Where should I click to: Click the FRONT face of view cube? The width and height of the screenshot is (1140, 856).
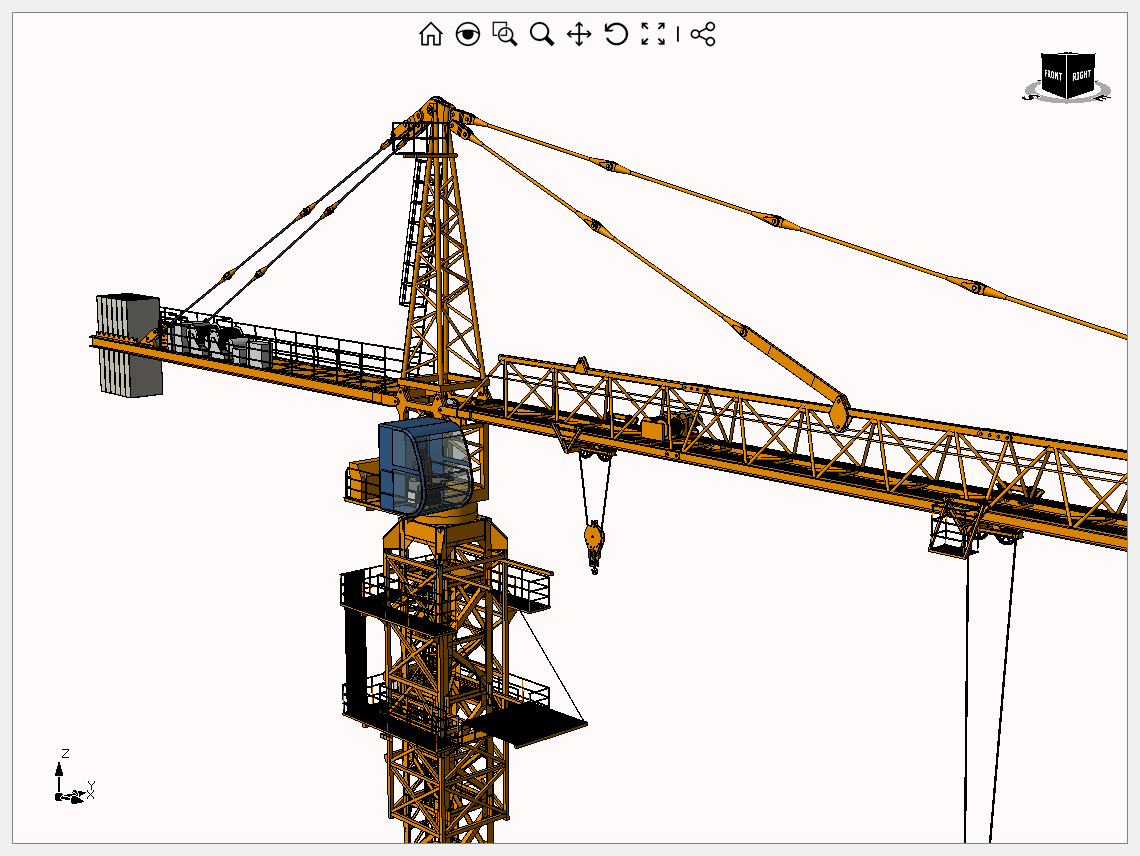click(x=1054, y=76)
